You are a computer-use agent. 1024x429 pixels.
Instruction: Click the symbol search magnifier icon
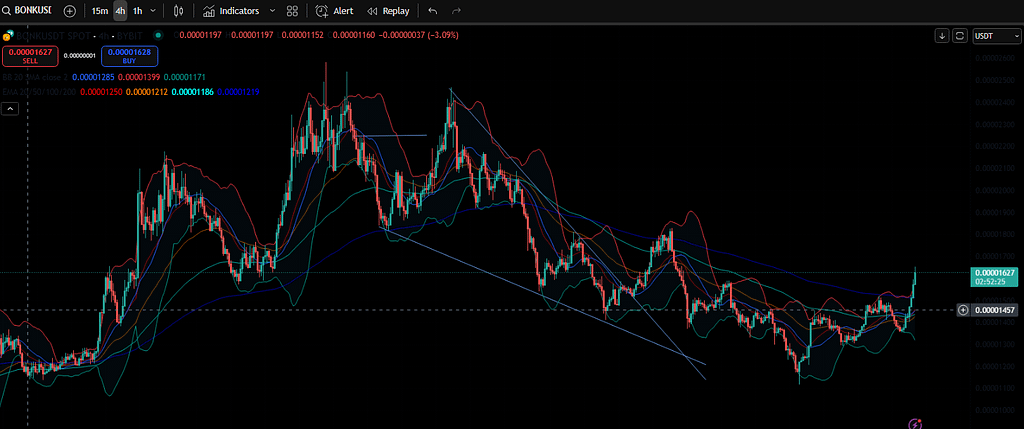coord(7,11)
